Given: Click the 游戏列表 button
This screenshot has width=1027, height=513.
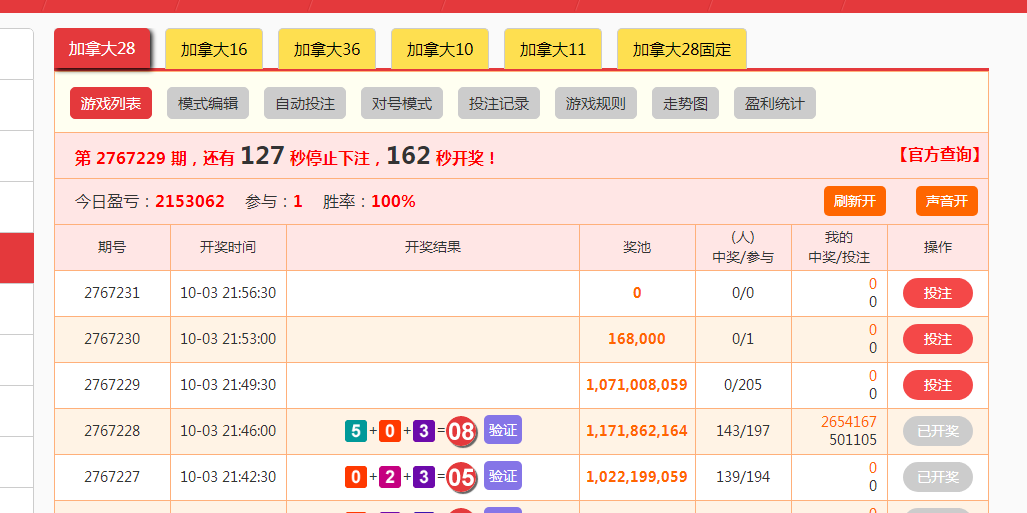Looking at the screenshot, I should (x=111, y=103).
